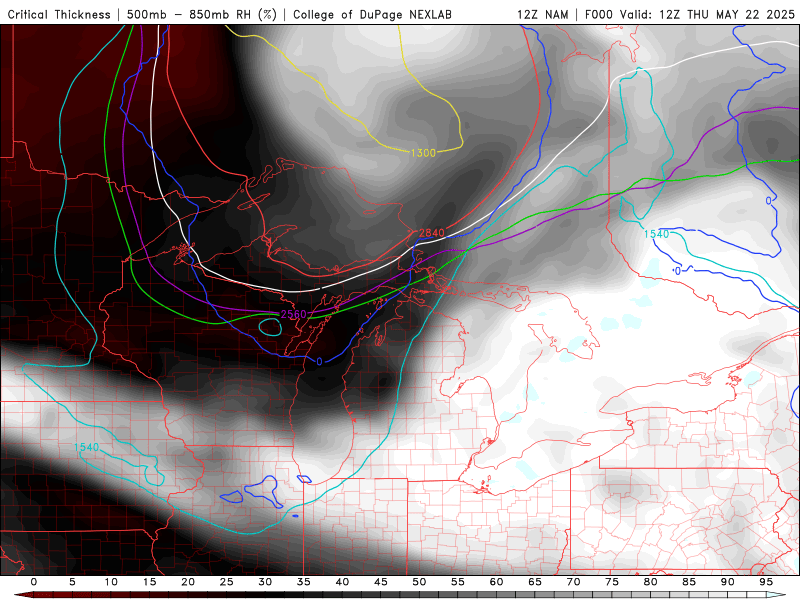Screen dimensions: 800x600
Task: Select the color scale tick label 20
Action: 188,582
